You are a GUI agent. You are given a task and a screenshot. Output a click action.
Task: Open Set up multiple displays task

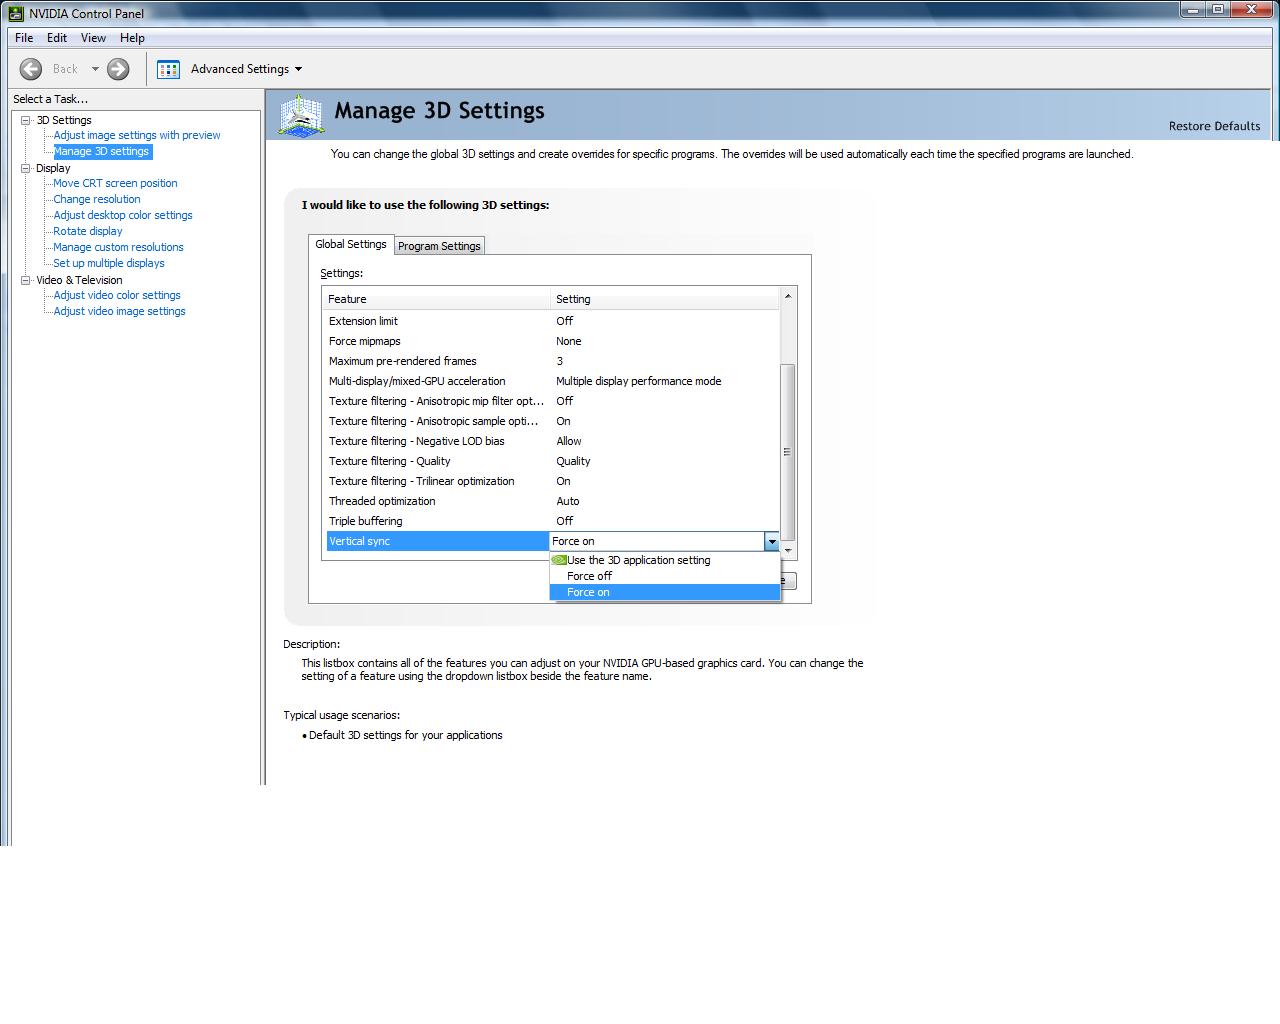pos(109,263)
